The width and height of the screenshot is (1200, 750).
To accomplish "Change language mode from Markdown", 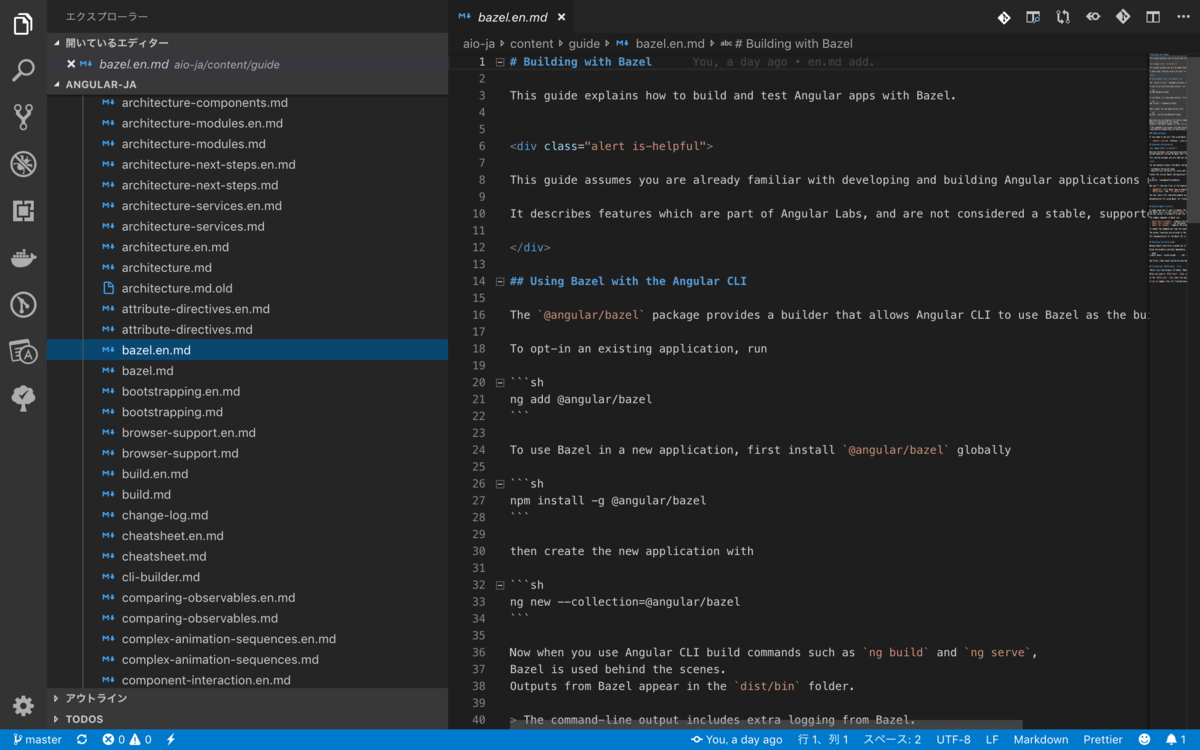I will point(1041,740).
